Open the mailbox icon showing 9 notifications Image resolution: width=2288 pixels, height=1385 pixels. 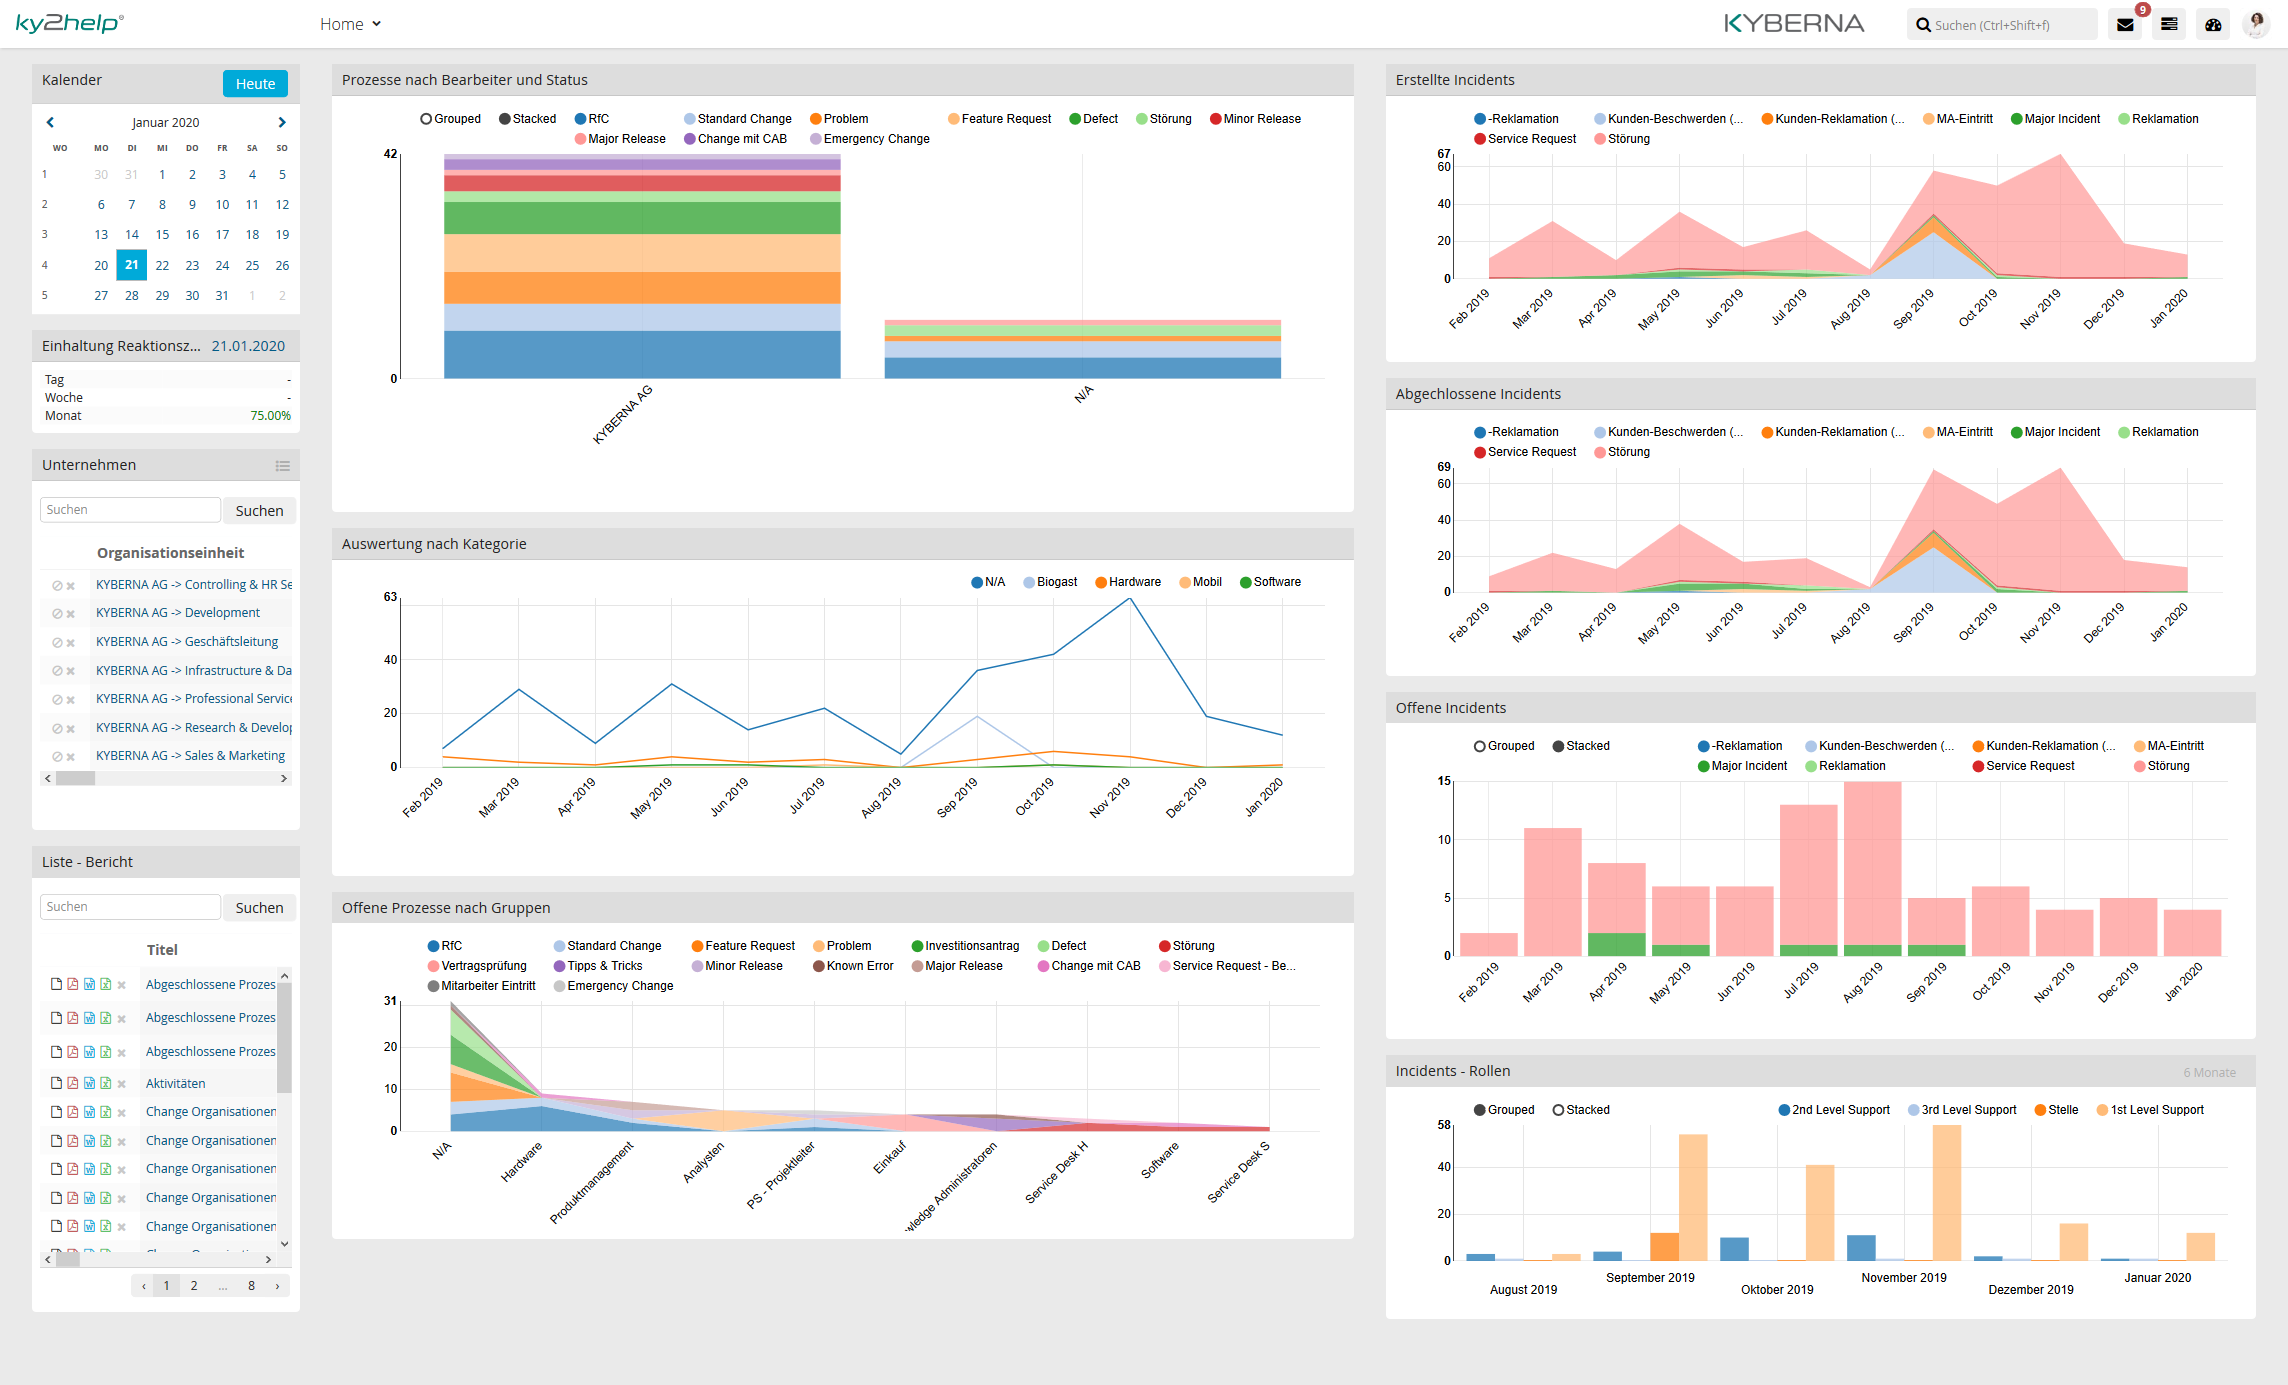point(2125,23)
